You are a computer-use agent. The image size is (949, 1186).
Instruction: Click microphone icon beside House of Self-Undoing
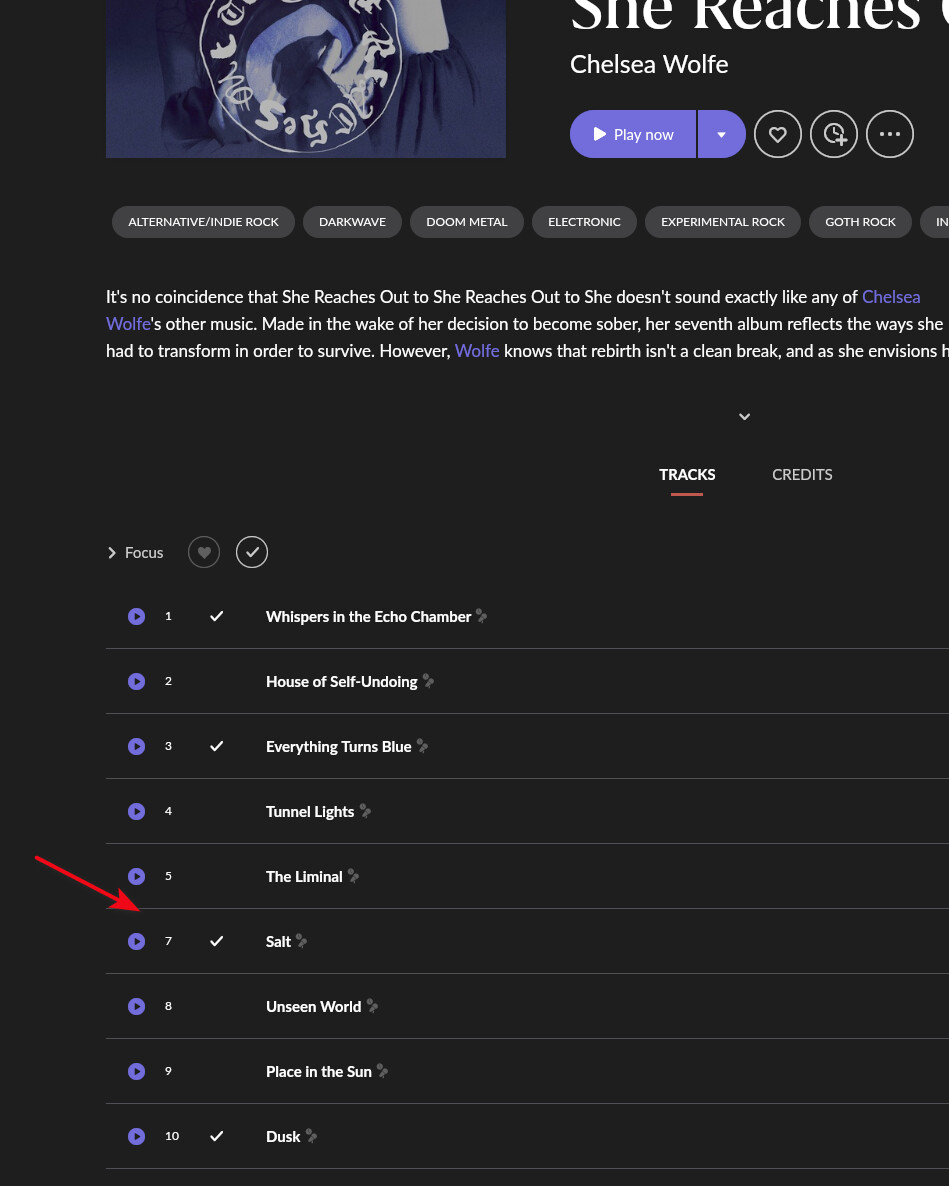coord(428,681)
